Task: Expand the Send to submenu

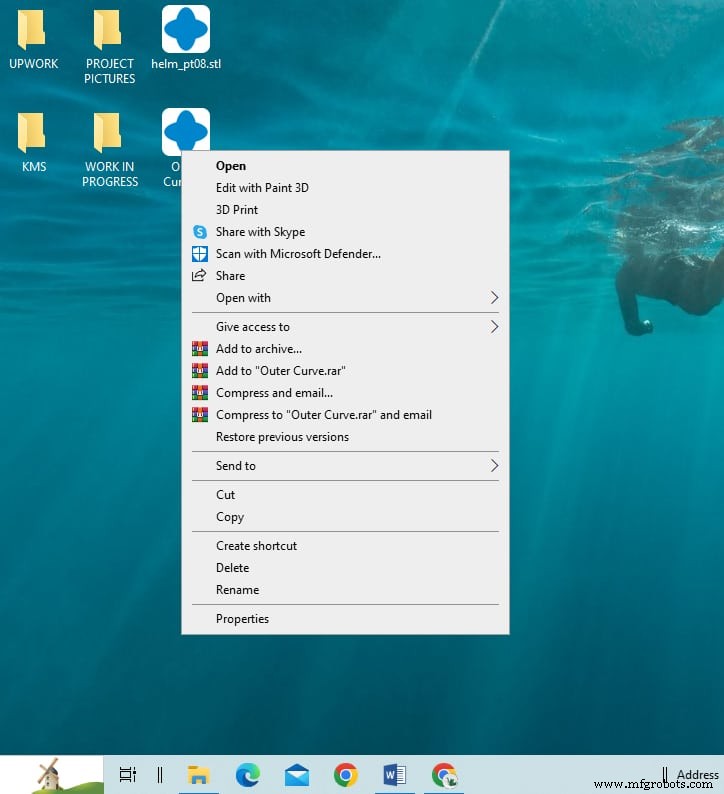Action: tap(345, 466)
